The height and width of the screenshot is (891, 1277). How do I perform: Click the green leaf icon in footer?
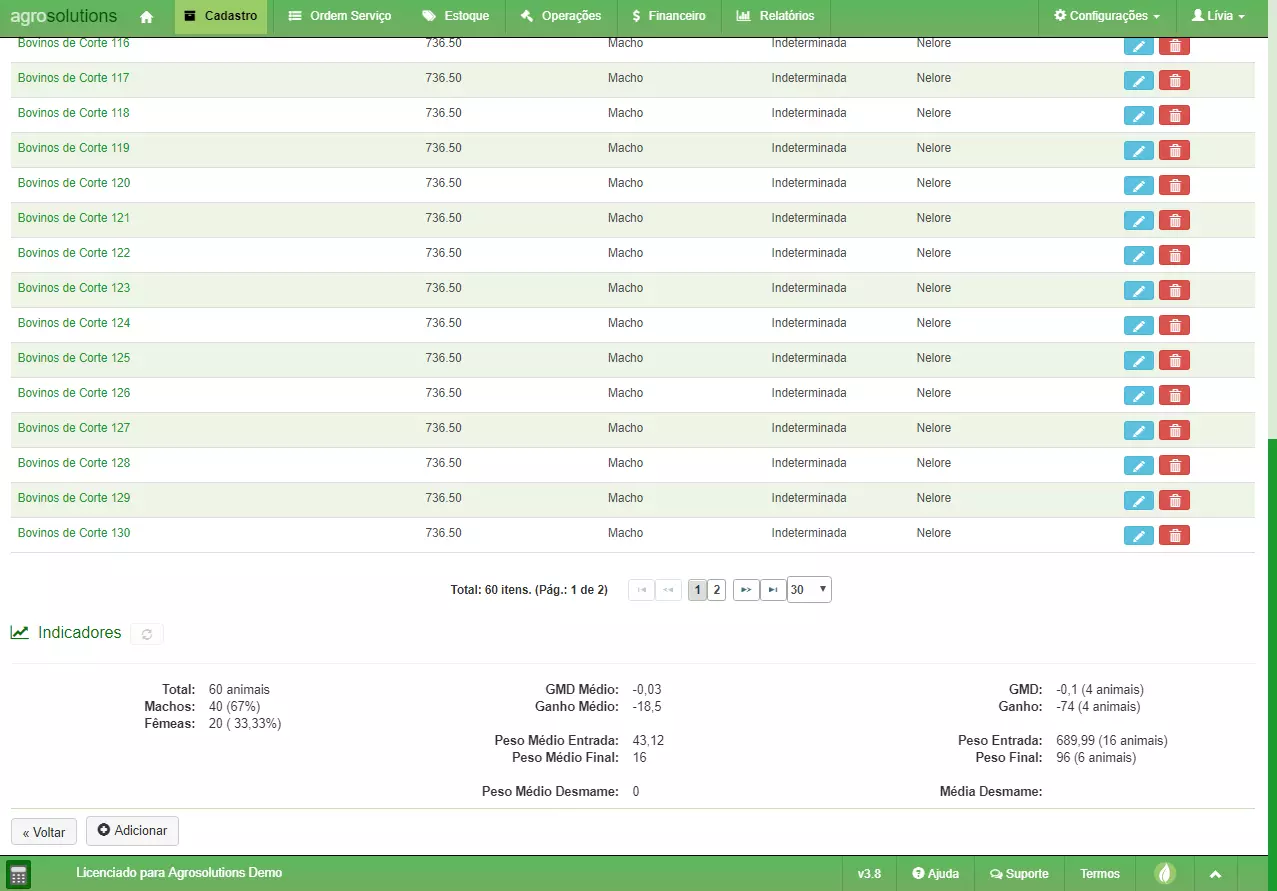1165,874
